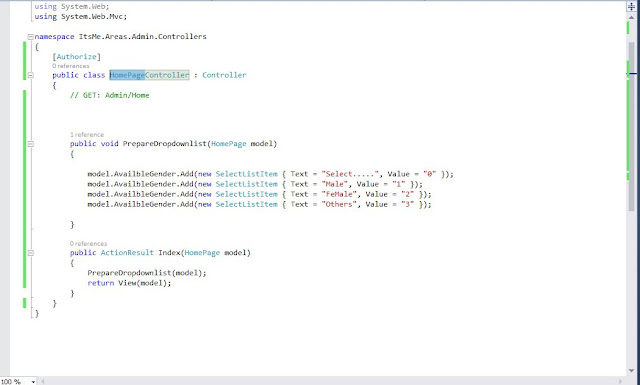The image size is (640, 385).
Task: Click HomePage type in Index parameter
Action: coord(202,253)
